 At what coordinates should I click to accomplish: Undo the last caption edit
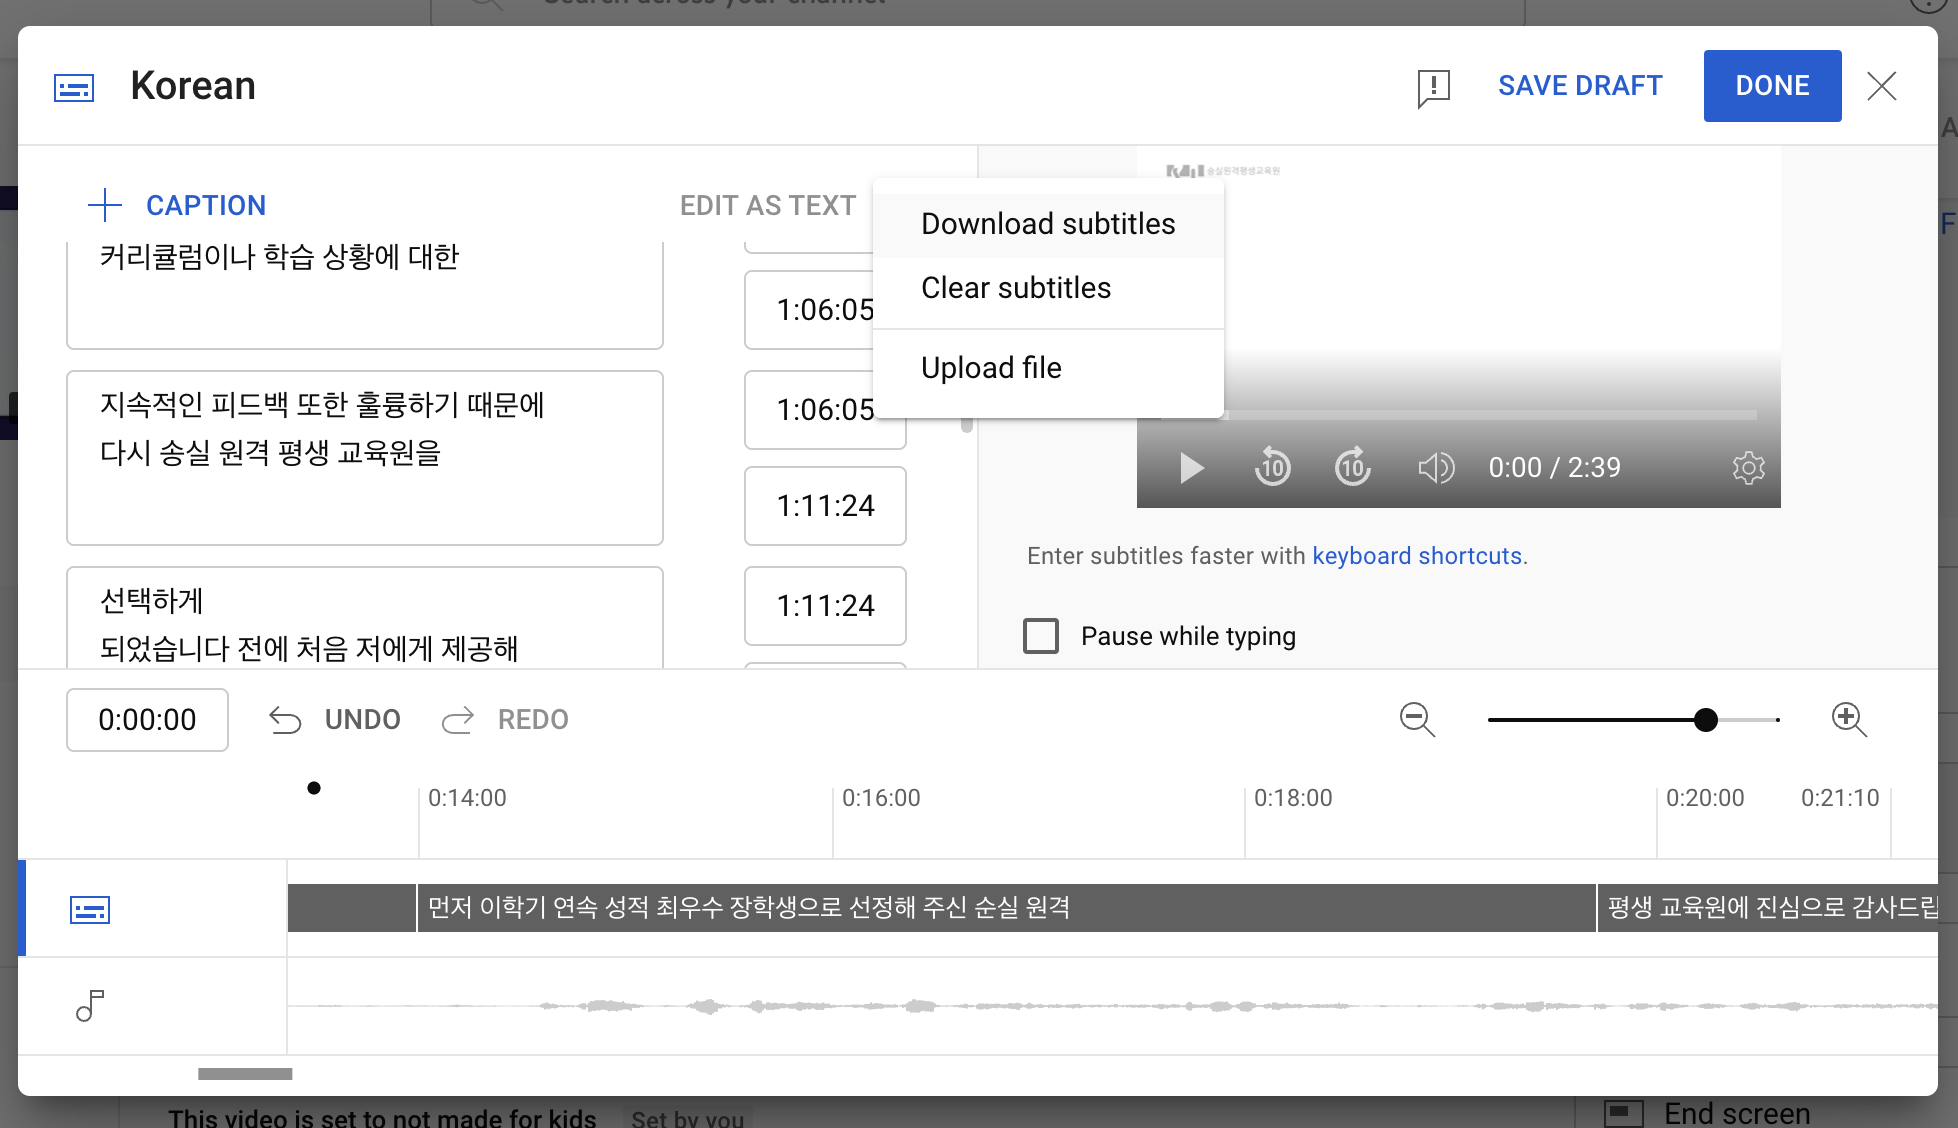pos(335,719)
